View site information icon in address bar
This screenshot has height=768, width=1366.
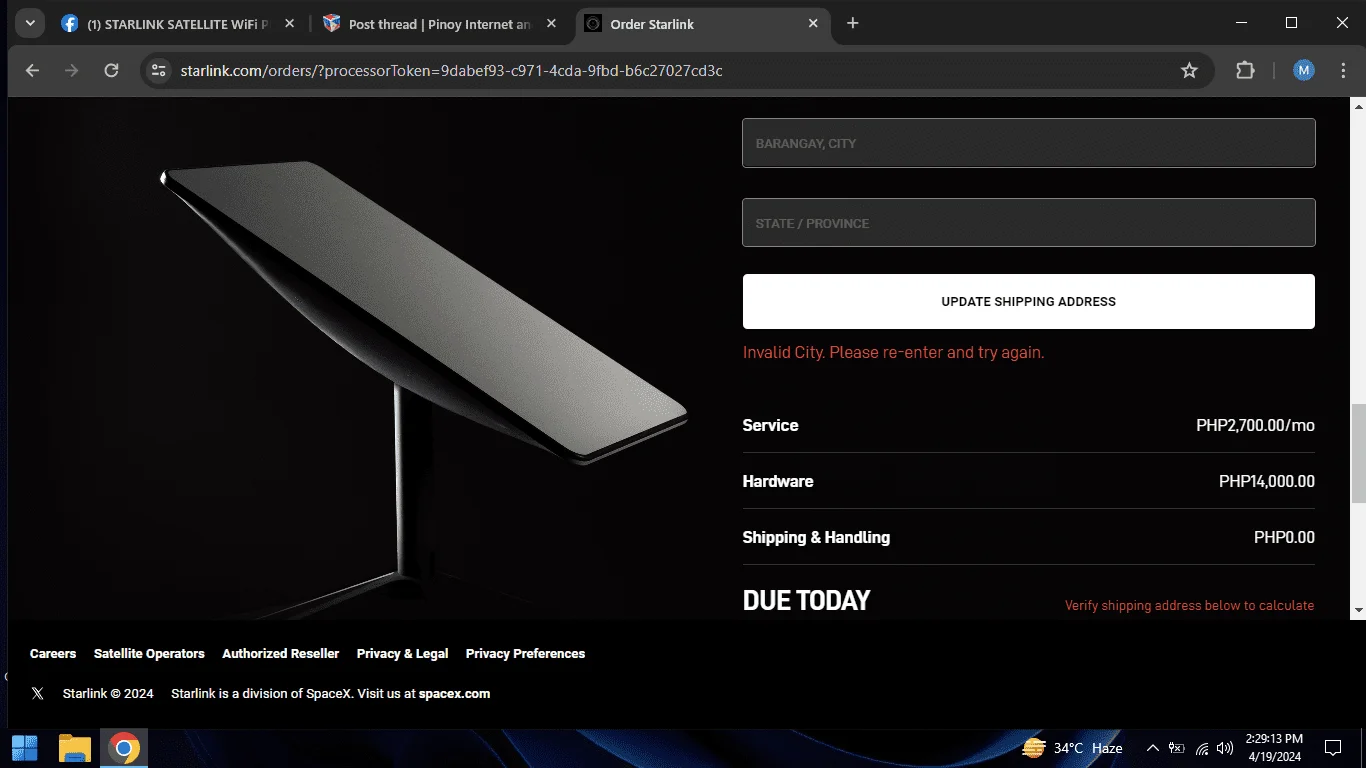(159, 70)
